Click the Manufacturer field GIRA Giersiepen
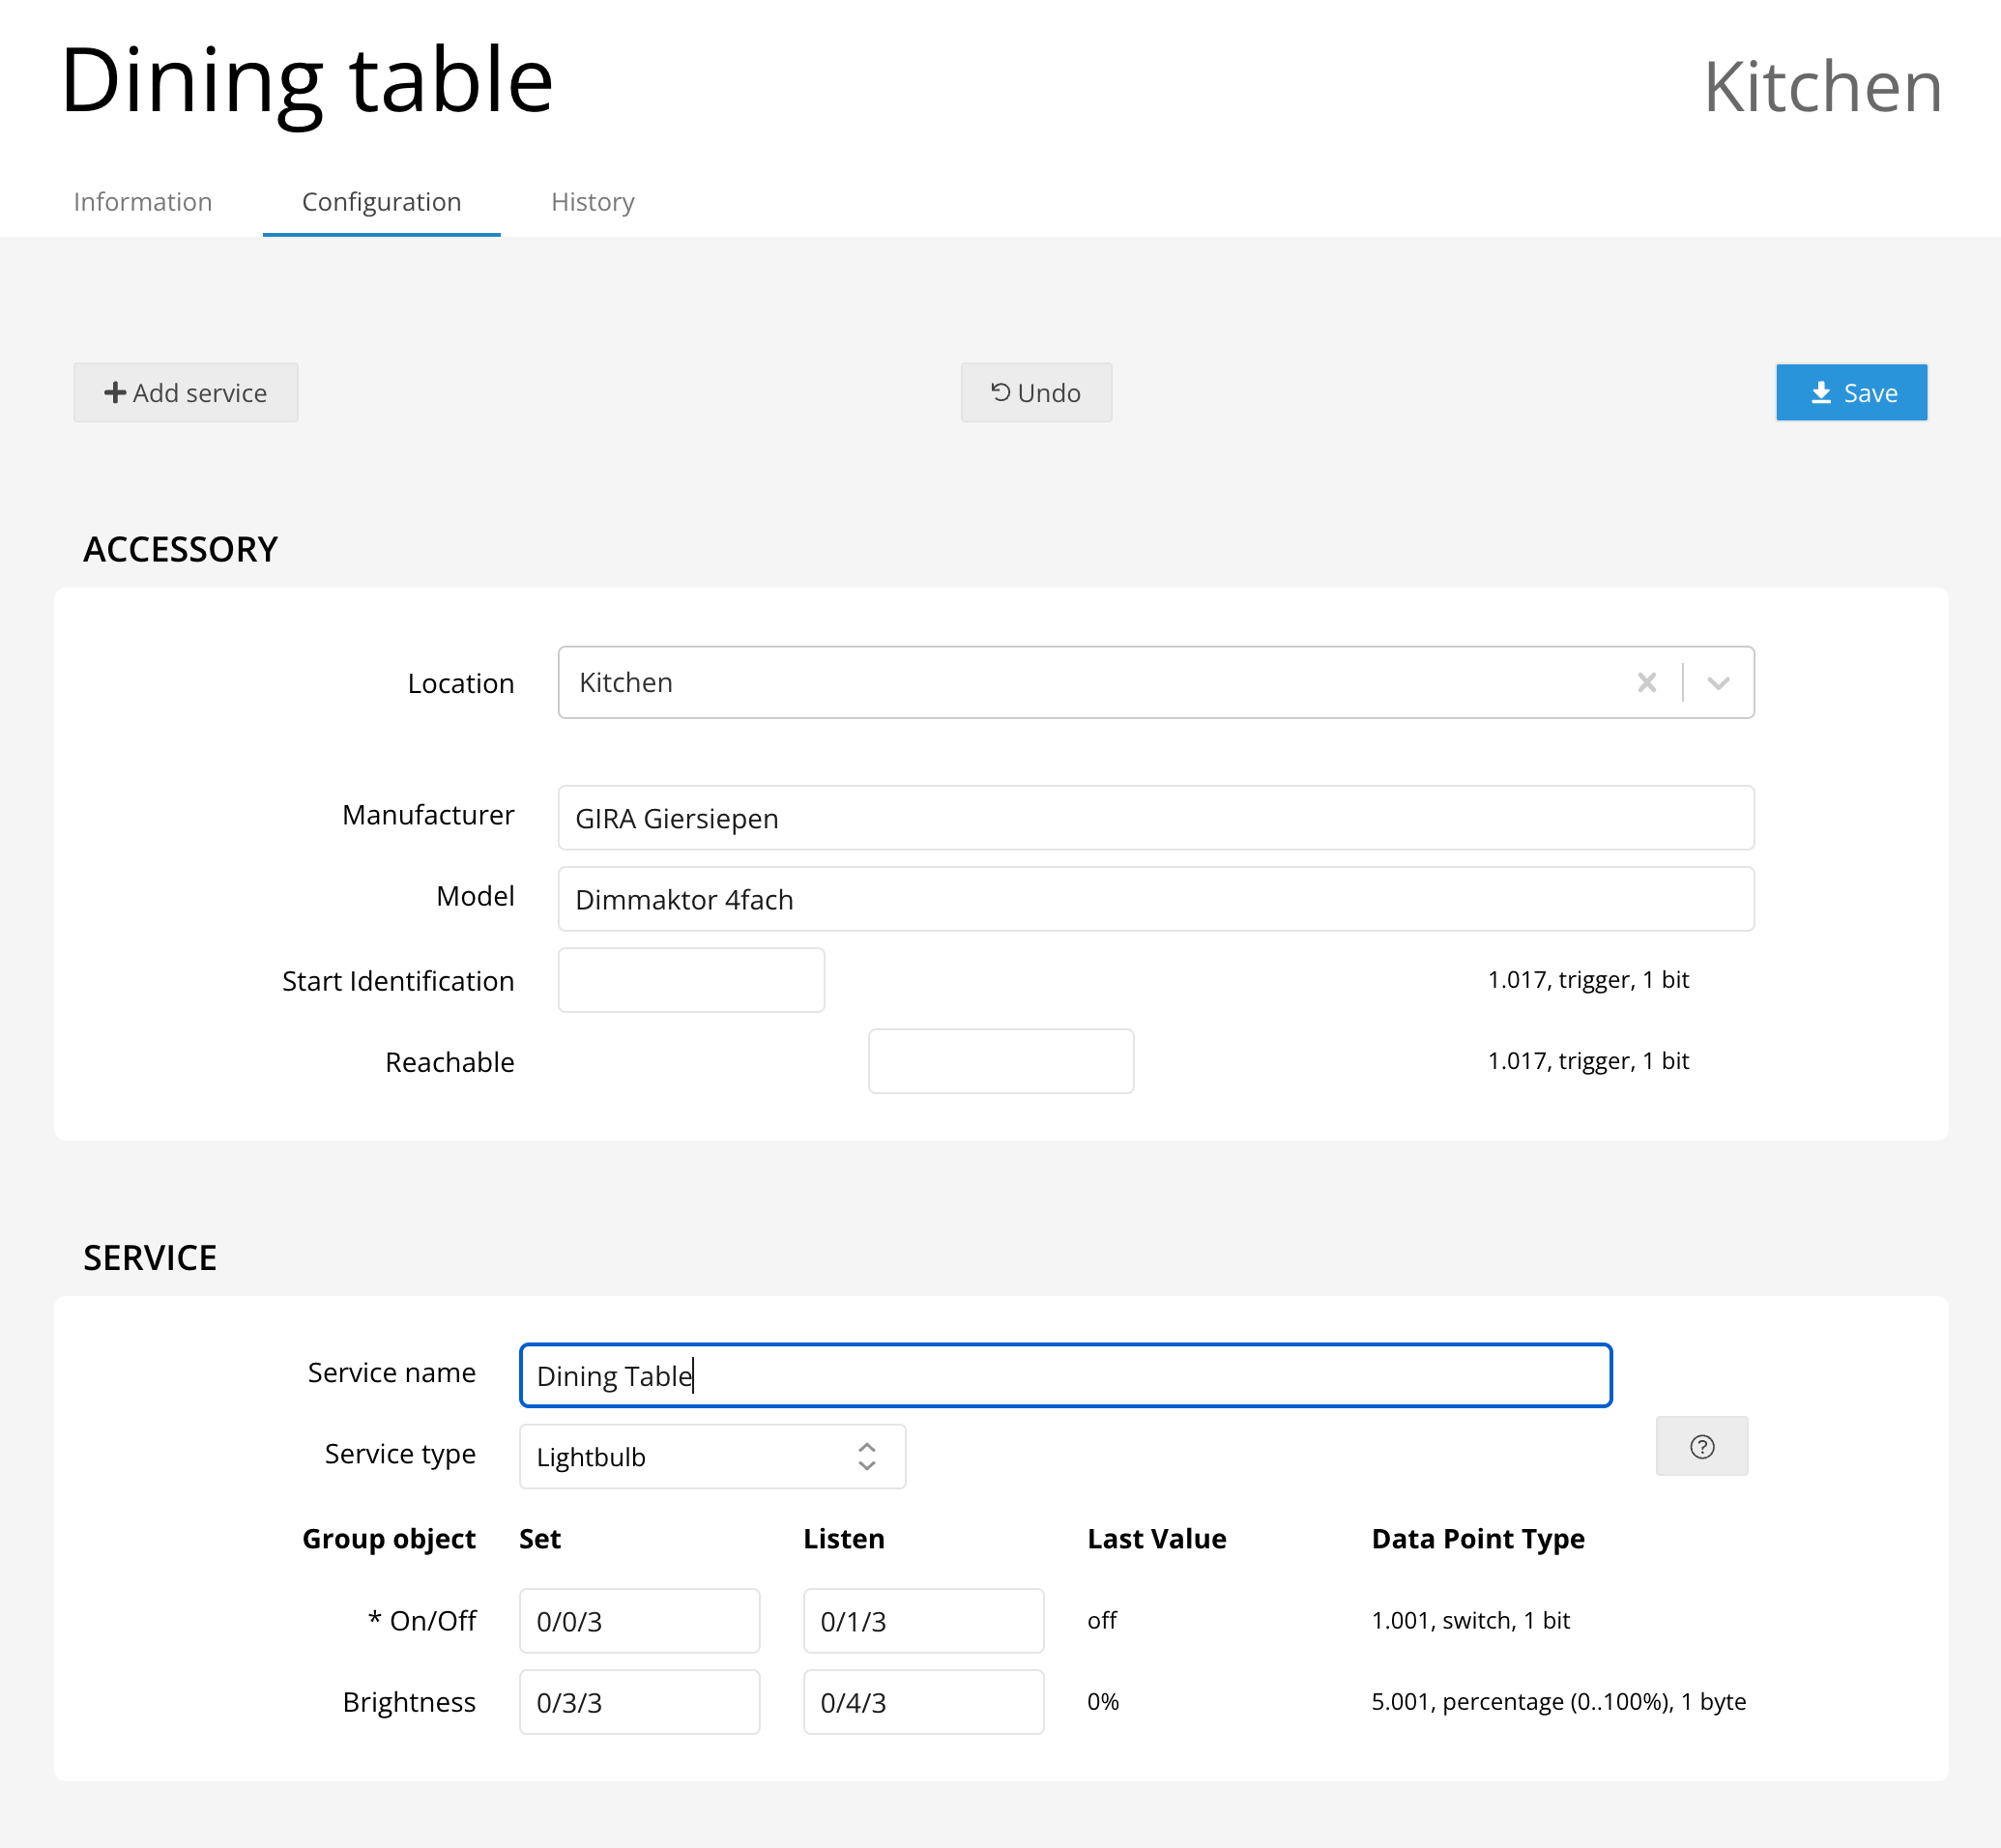This screenshot has width=2001, height=1848. click(x=1155, y=818)
